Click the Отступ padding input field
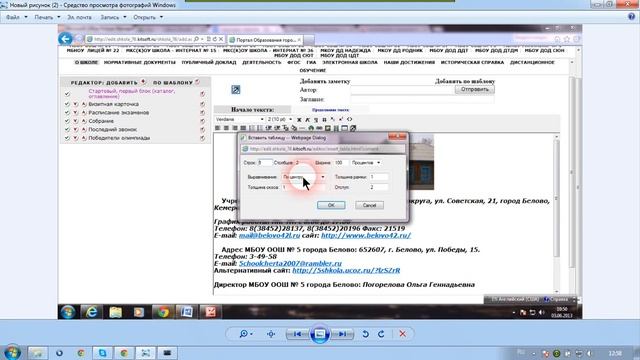The width and height of the screenshot is (640, 360). 379,187
